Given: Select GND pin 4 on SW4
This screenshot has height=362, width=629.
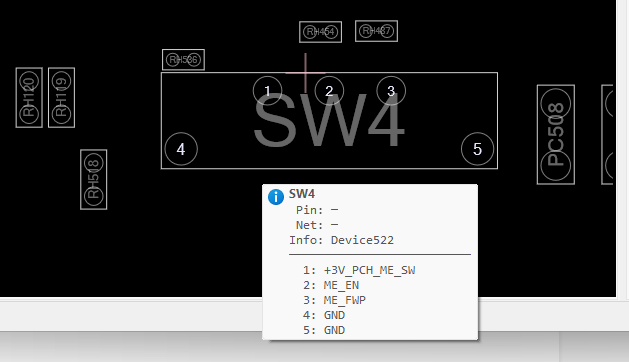Looking at the screenshot, I should 181,149.
